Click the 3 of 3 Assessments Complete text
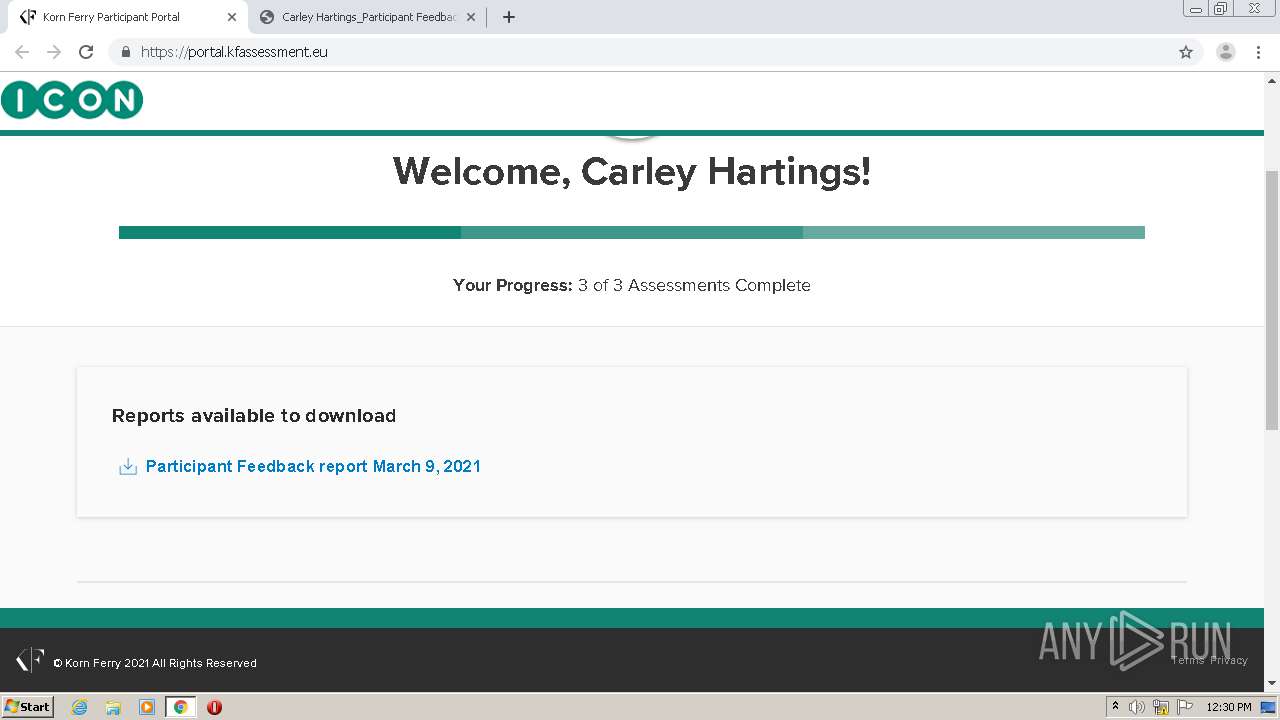Image resolution: width=1280 pixels, height=720 pixels. tap(694, 285)
